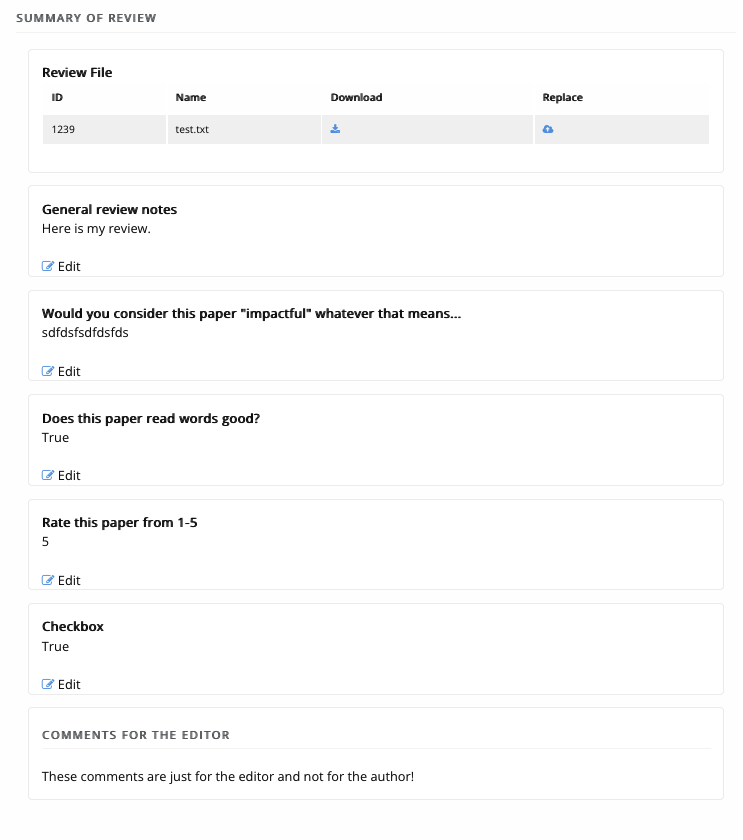Click the ID column header
Image resolution: width=743 pixels, height=840 pixels.
[x=58, y=98]
